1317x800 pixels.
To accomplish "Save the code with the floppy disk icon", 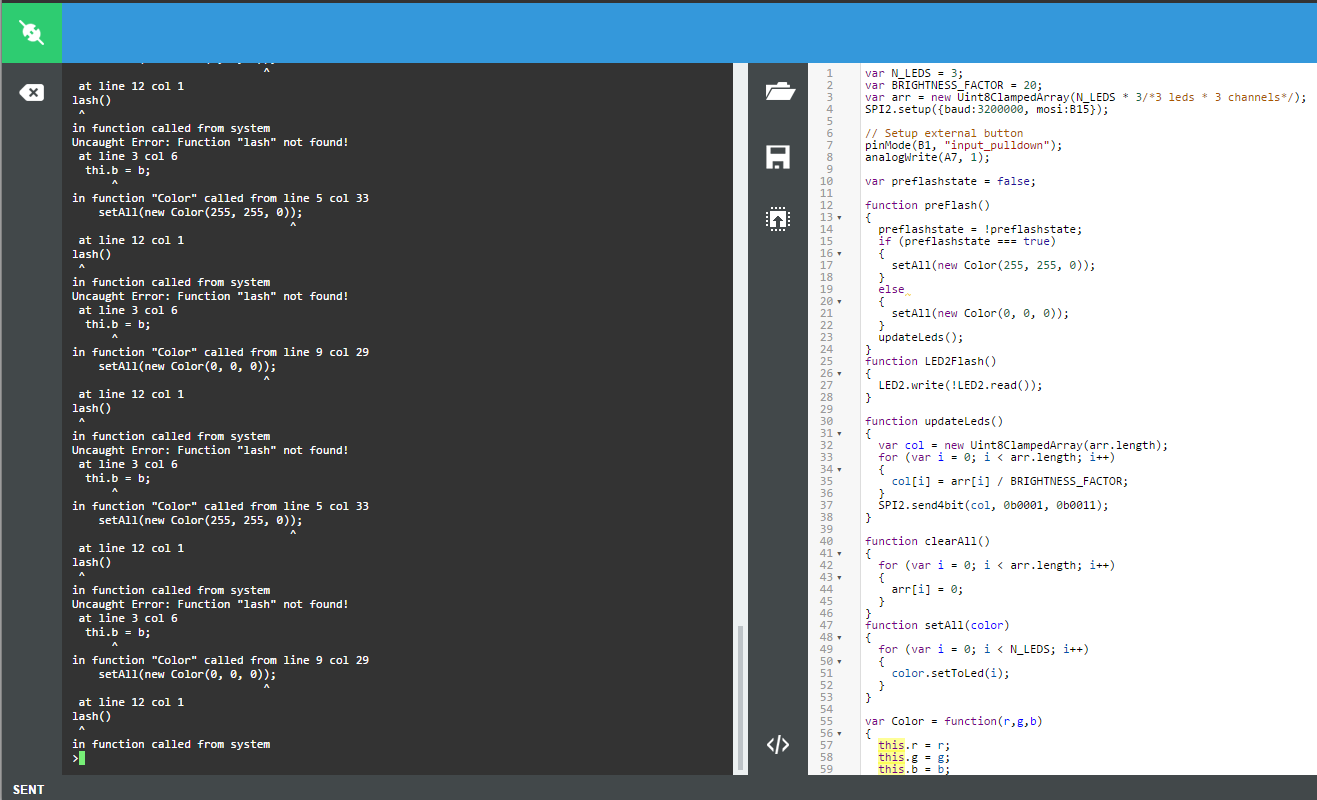I will pos(778,157).
